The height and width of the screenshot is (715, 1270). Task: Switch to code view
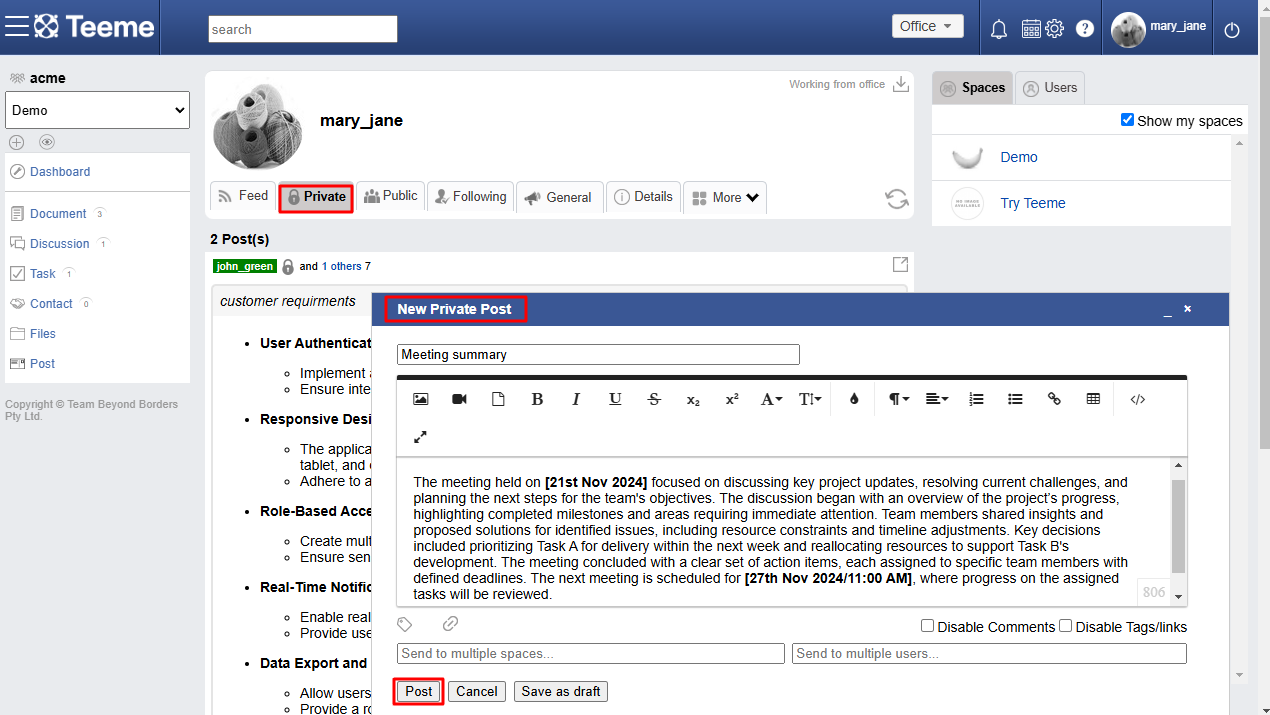pyautogui.click(x=1138, y=399)
